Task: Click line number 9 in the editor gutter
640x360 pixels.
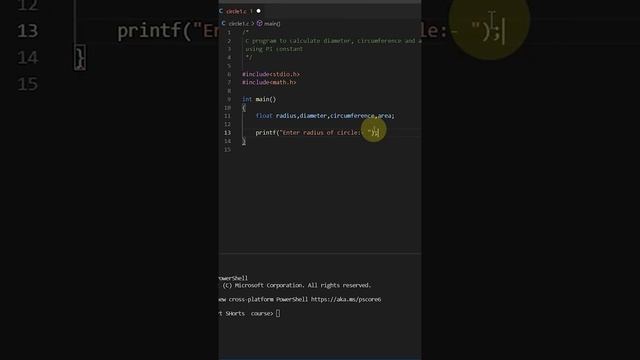Action: tap(229, 99)
